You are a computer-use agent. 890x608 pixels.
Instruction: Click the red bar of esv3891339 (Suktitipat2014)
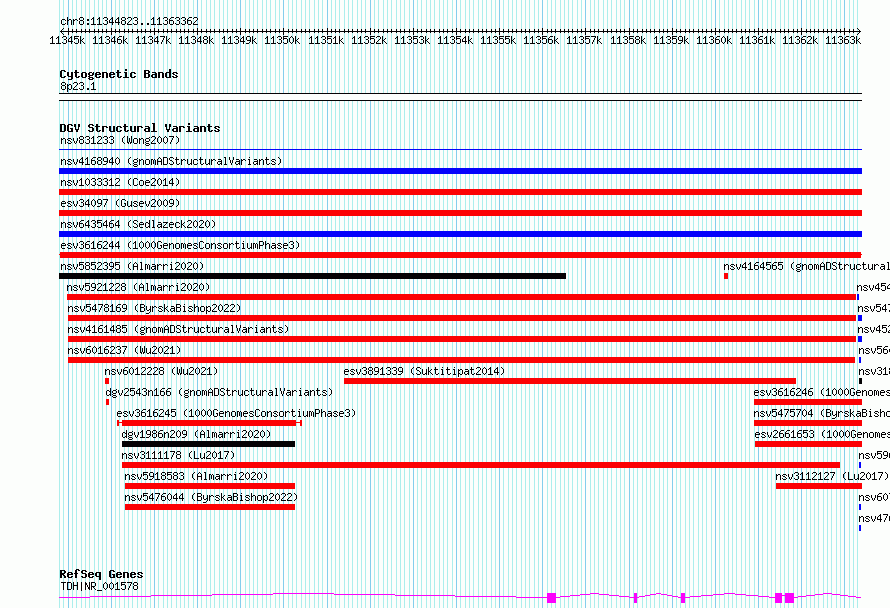[x=570, y=381]
